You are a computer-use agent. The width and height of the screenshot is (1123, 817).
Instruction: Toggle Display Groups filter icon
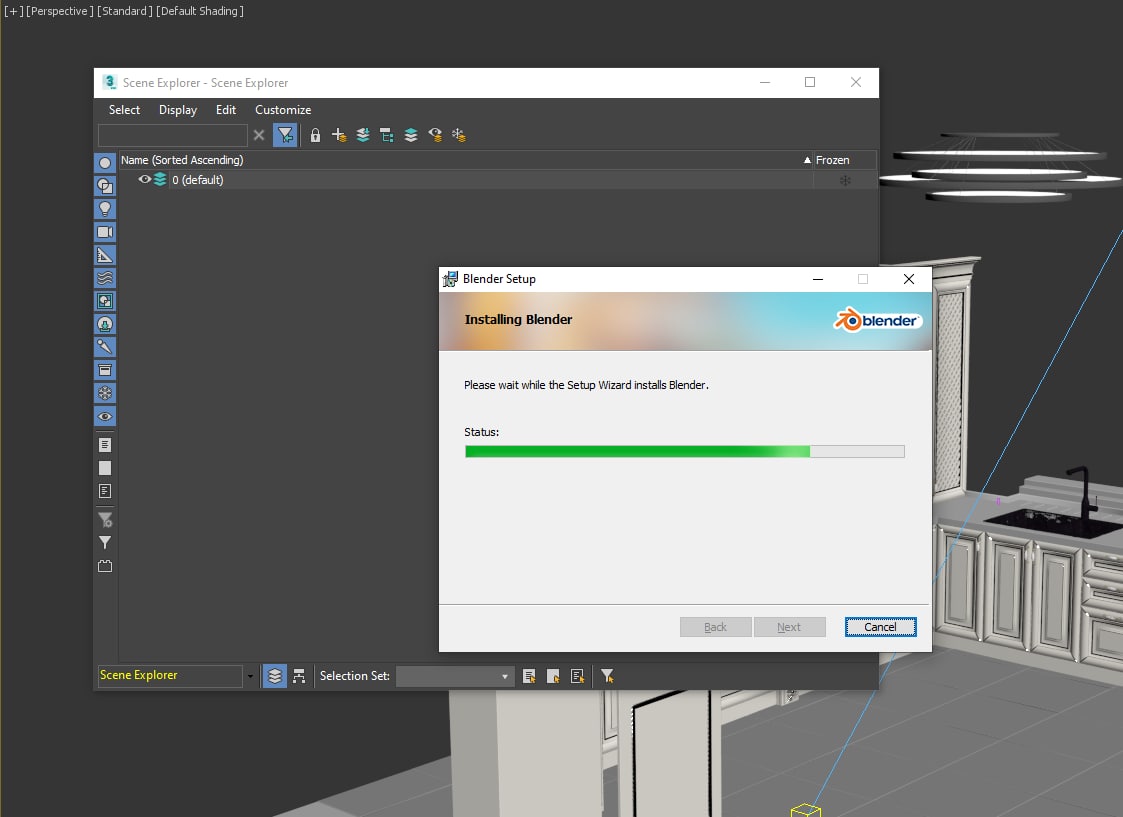coord(105,301)
